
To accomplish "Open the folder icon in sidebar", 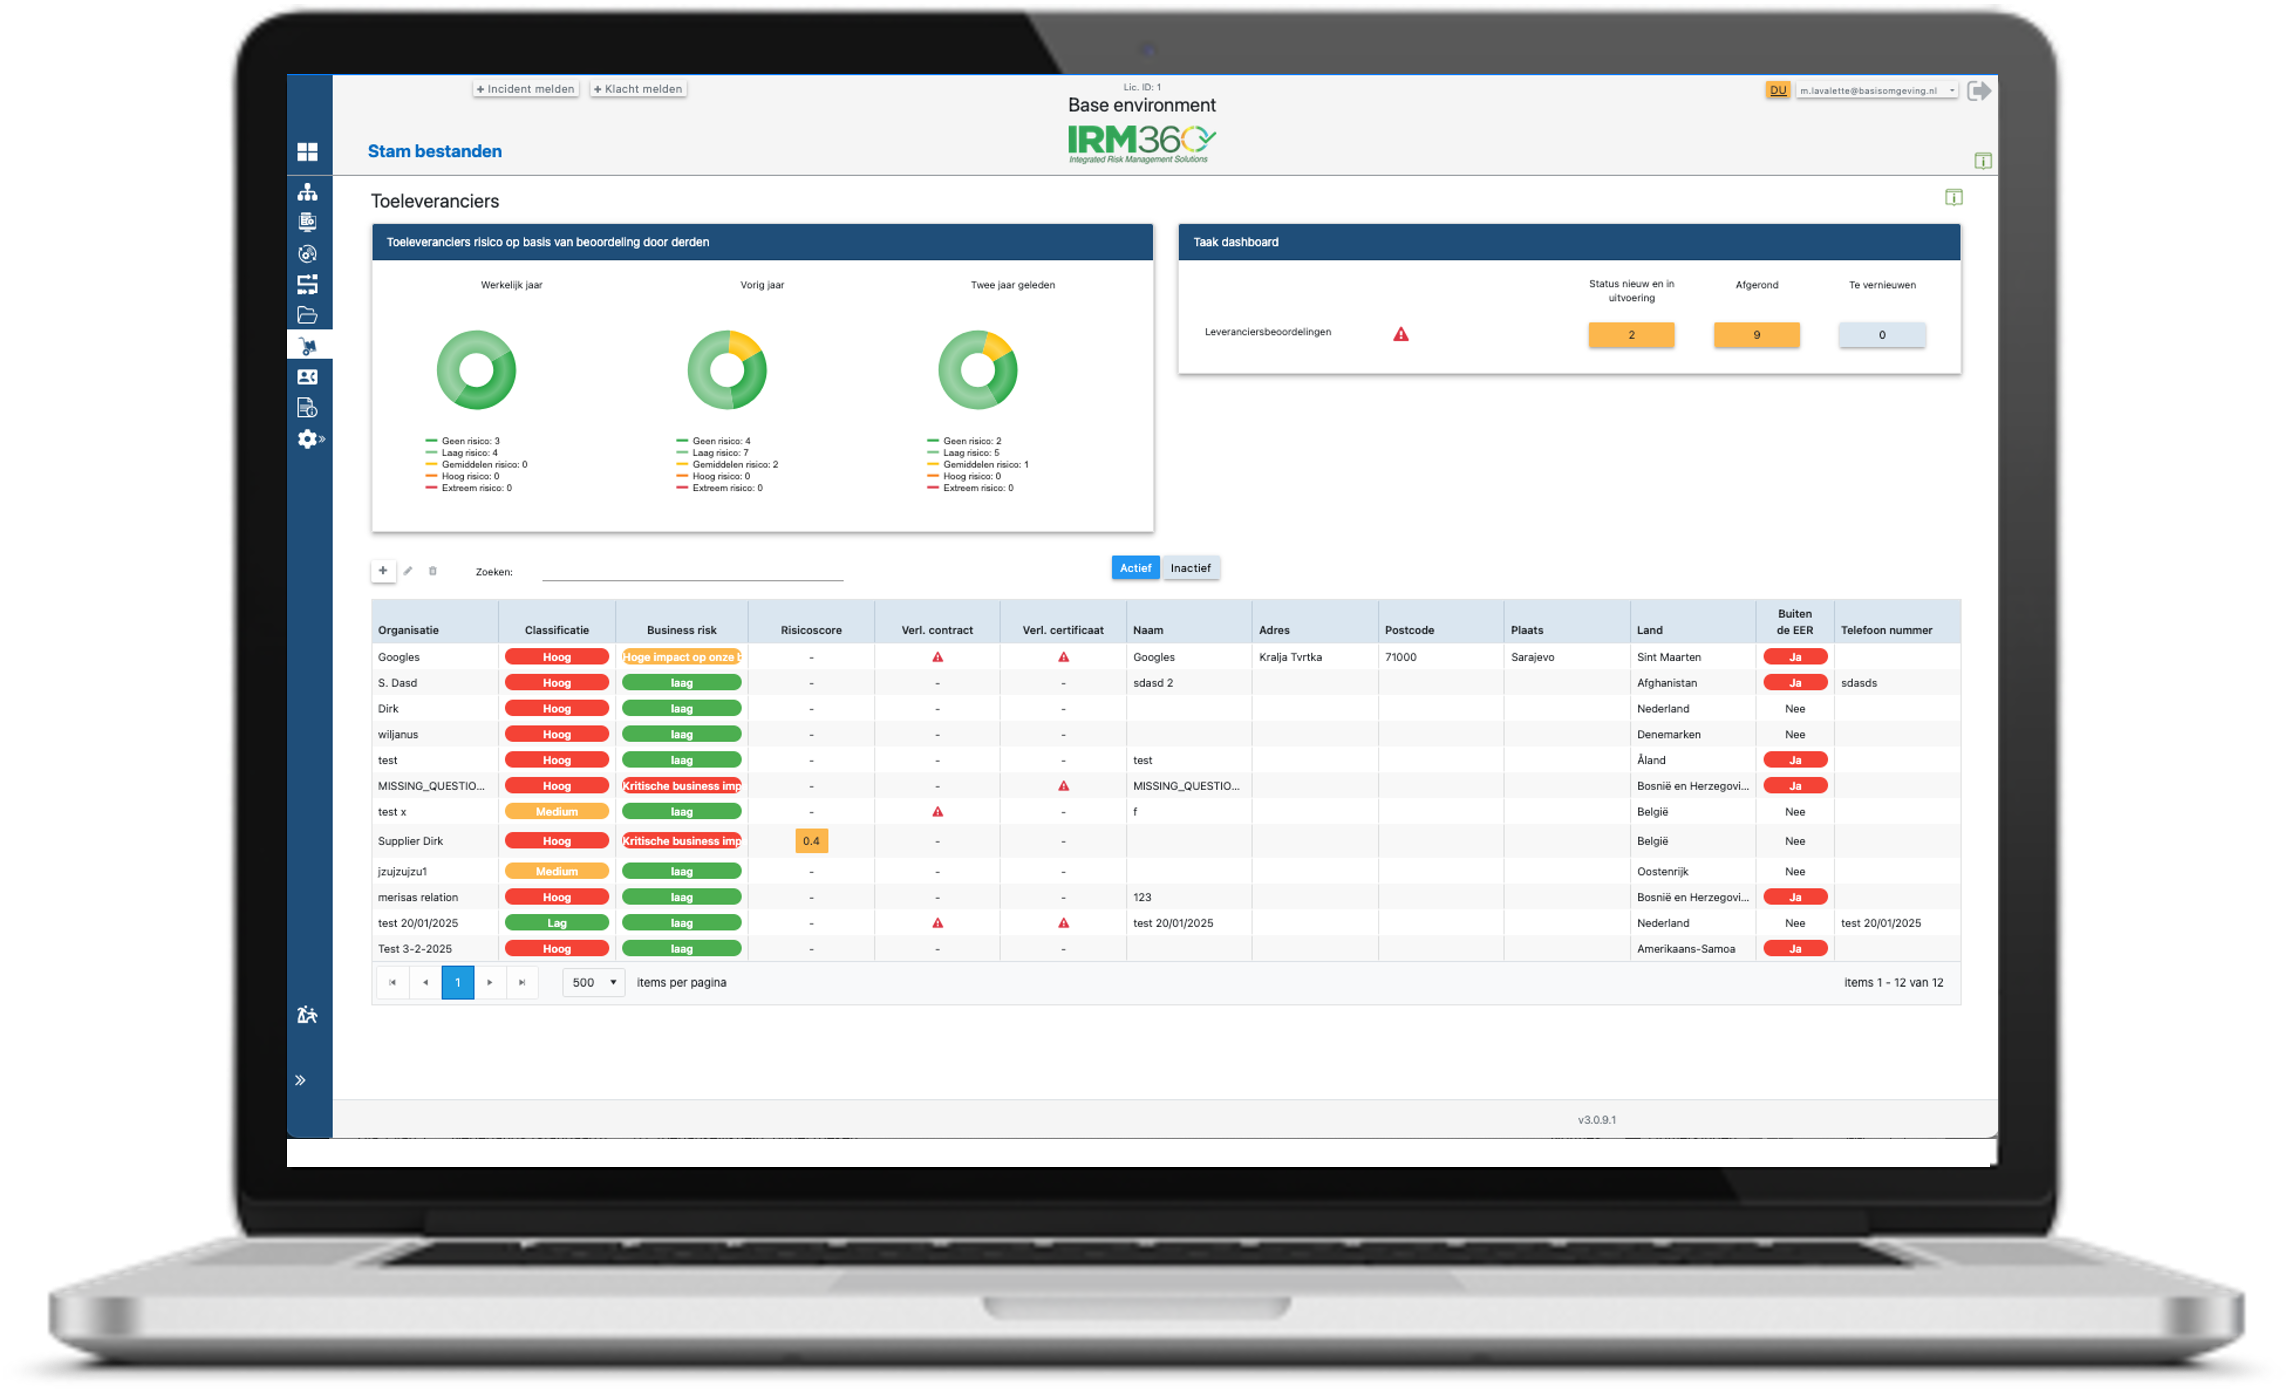I will (x=307, y=315).
